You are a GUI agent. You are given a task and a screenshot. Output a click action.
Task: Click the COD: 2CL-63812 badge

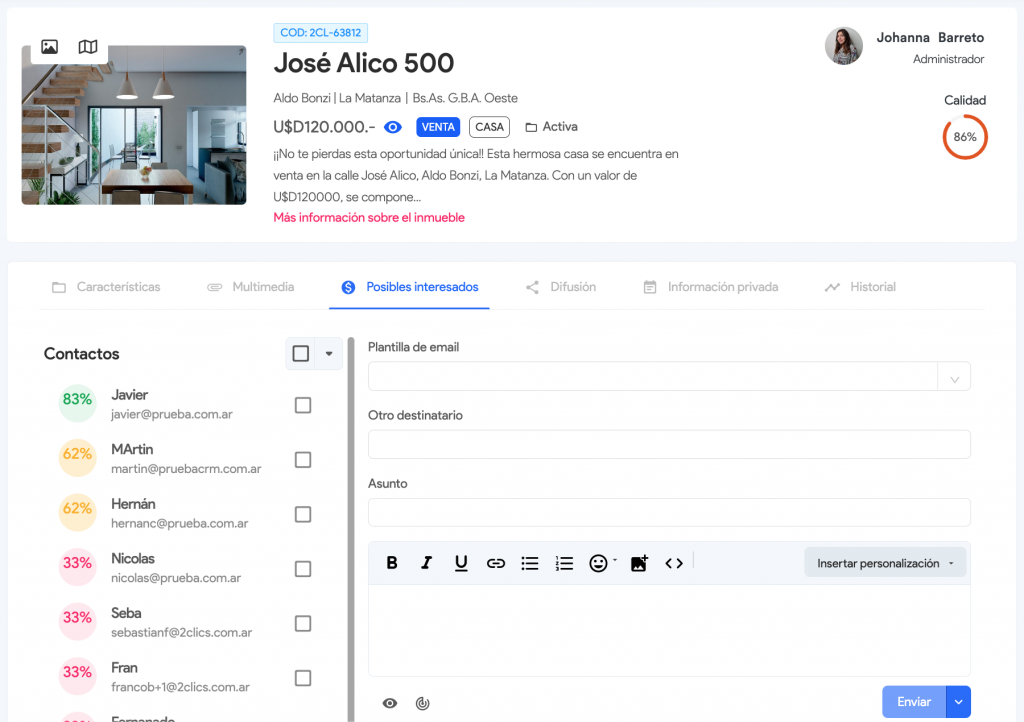click(321, 33)
